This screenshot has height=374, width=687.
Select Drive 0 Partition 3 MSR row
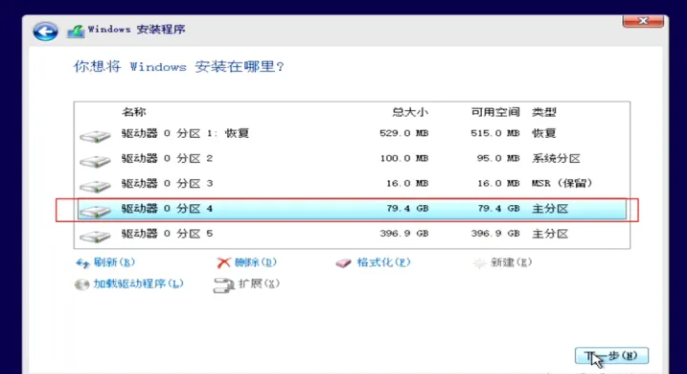coord(352,183)
